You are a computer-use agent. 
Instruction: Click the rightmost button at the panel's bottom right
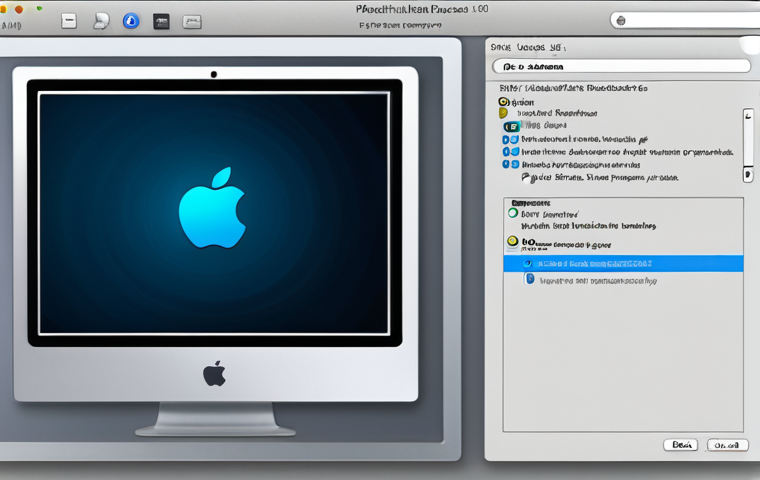tap(728, 445)
